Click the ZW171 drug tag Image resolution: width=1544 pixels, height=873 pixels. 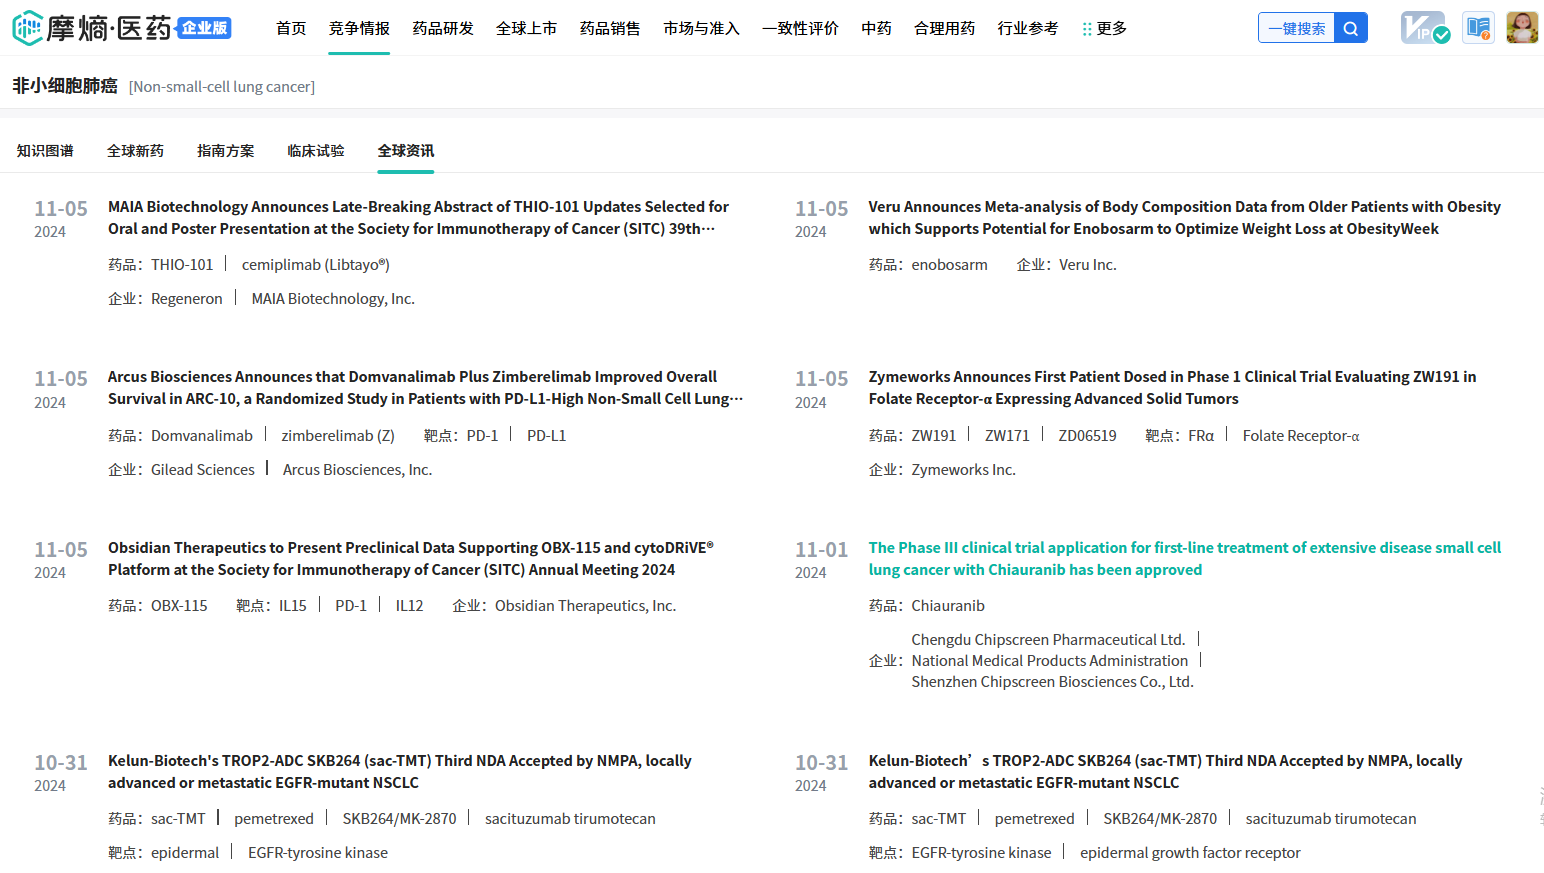(x=1007, y=436)
